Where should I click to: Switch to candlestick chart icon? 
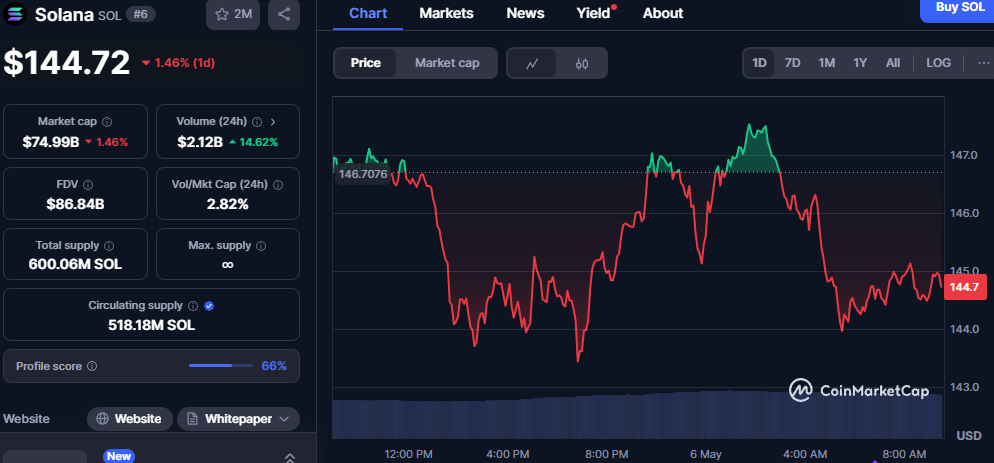pos(582,63)
